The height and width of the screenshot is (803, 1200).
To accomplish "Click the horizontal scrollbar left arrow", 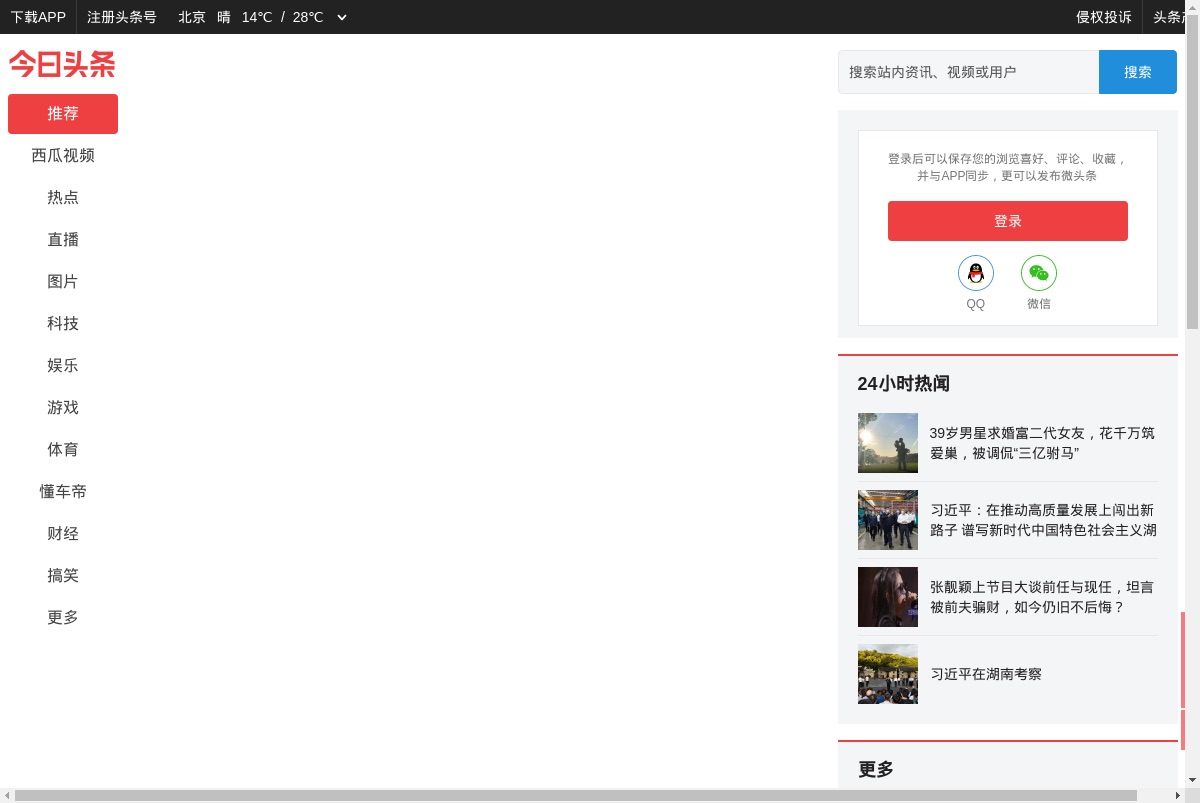I will [7, 796].
